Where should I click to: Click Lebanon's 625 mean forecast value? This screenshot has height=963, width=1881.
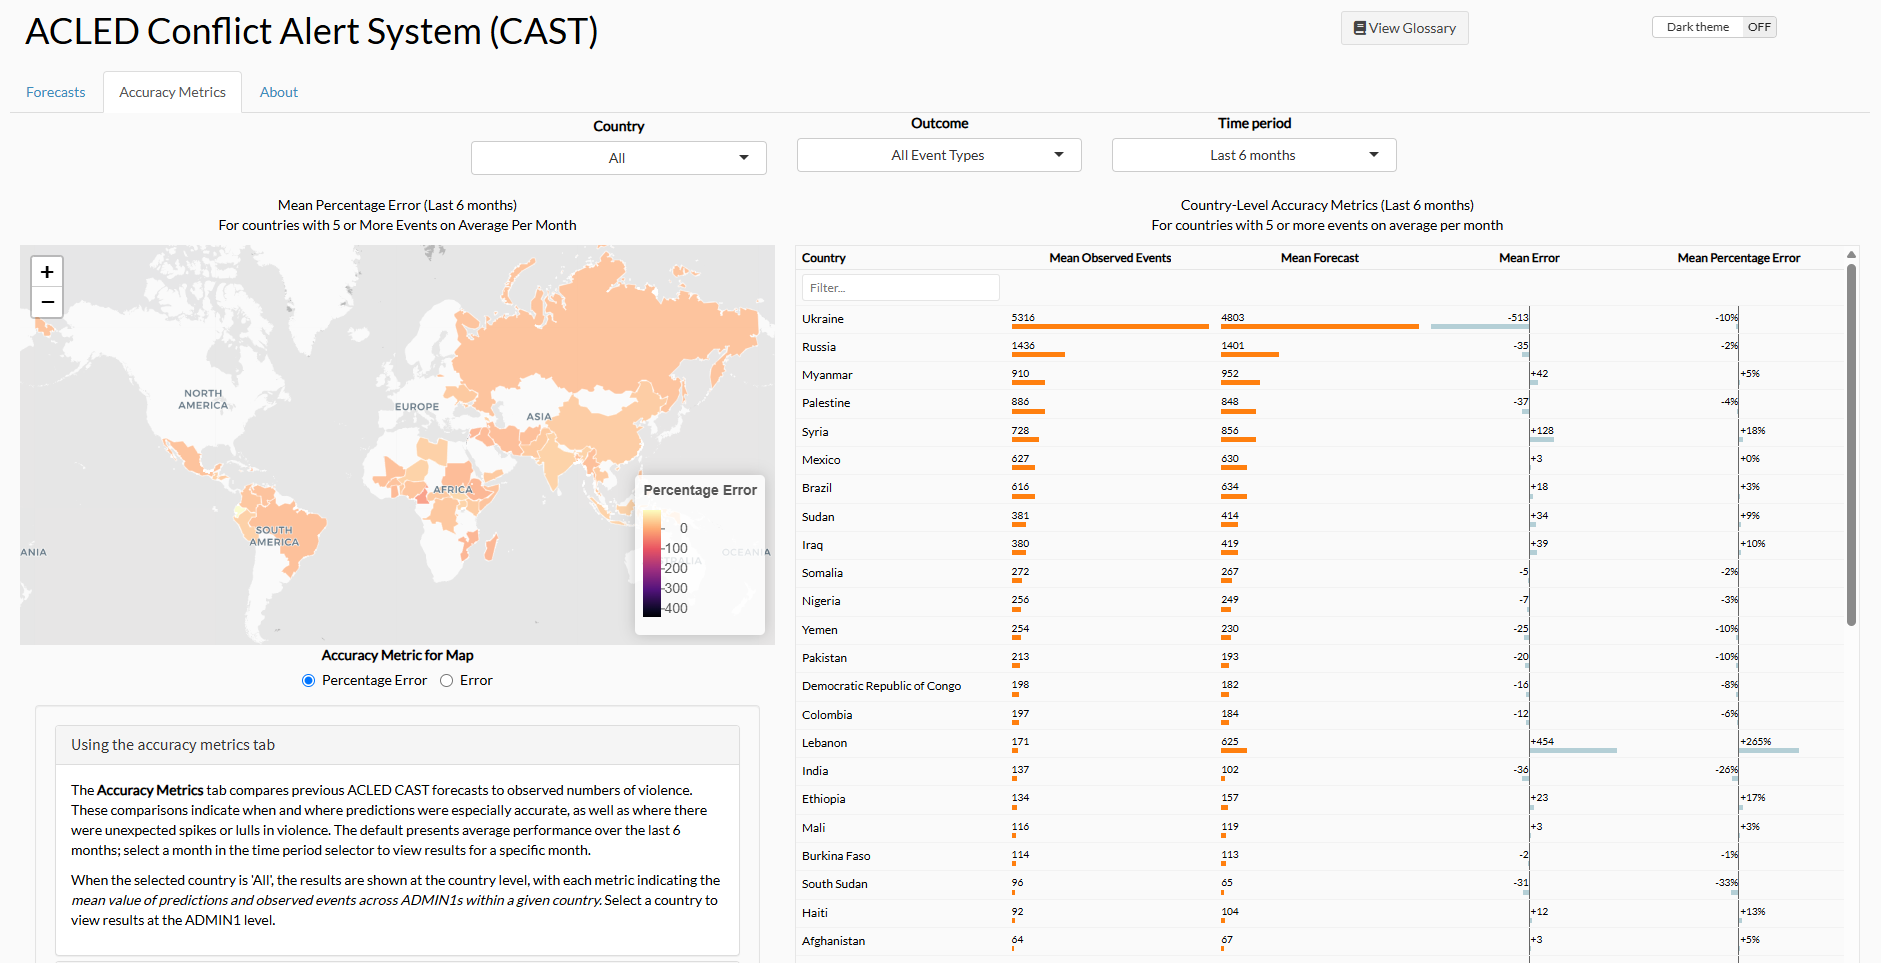coord(1230,742)
